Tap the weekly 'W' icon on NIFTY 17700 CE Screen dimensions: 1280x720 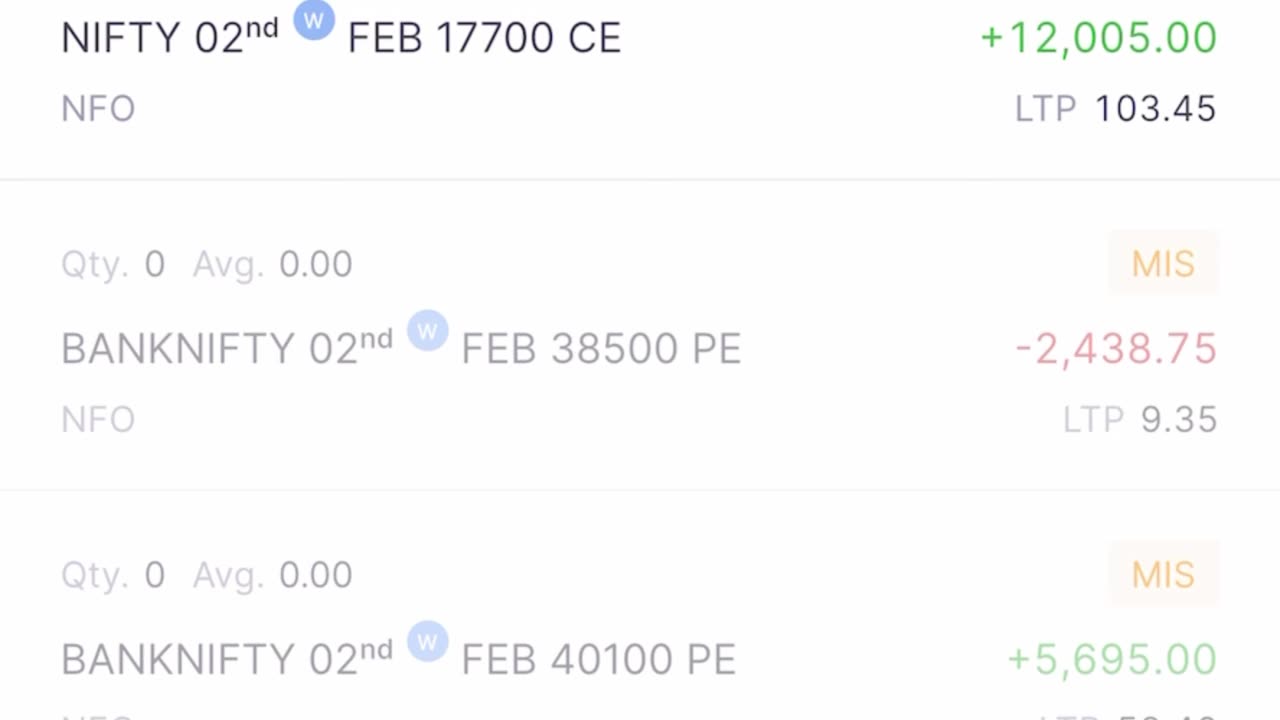pos(314,20)
